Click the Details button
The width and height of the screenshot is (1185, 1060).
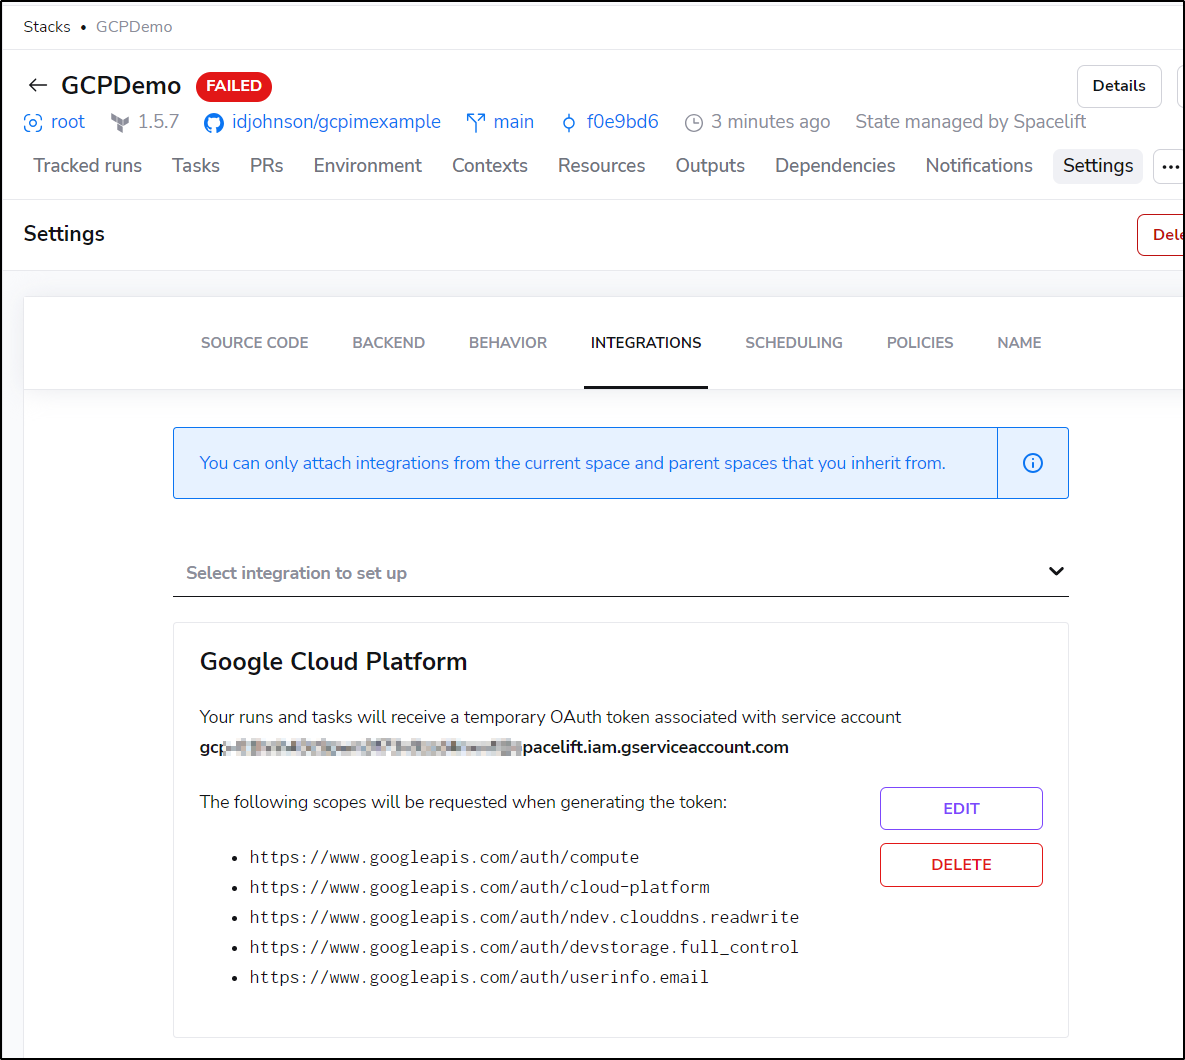coord(1118,86)
